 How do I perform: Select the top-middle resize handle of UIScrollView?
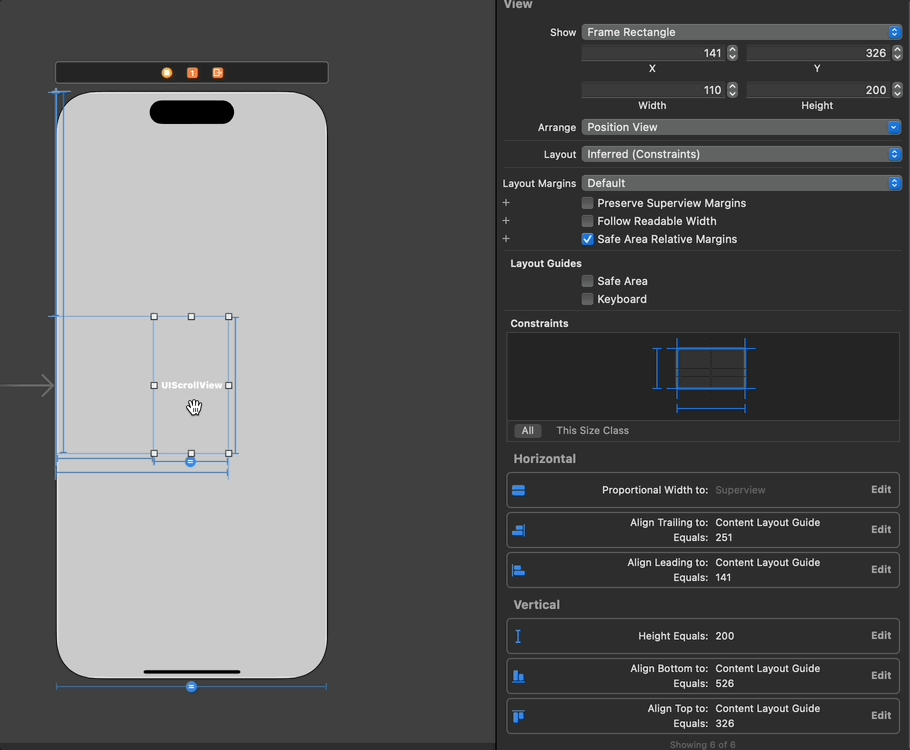[x=192, y=317]
